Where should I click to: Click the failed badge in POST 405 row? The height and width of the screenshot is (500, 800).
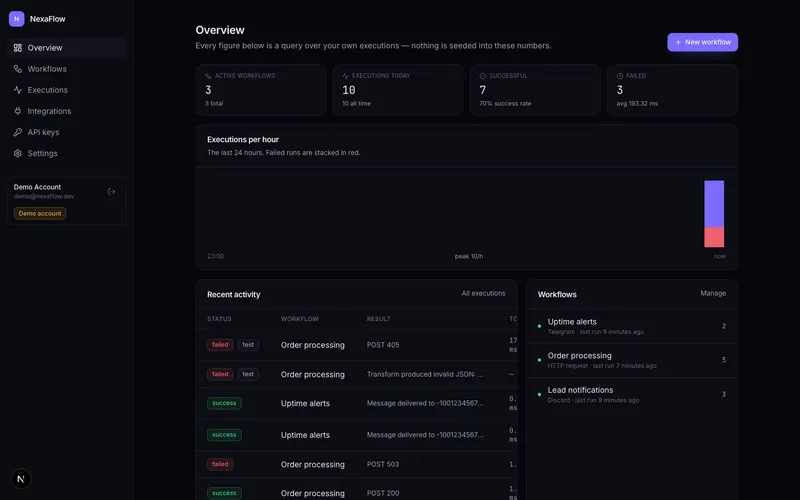pyautogui.click(x=220, y=345)
